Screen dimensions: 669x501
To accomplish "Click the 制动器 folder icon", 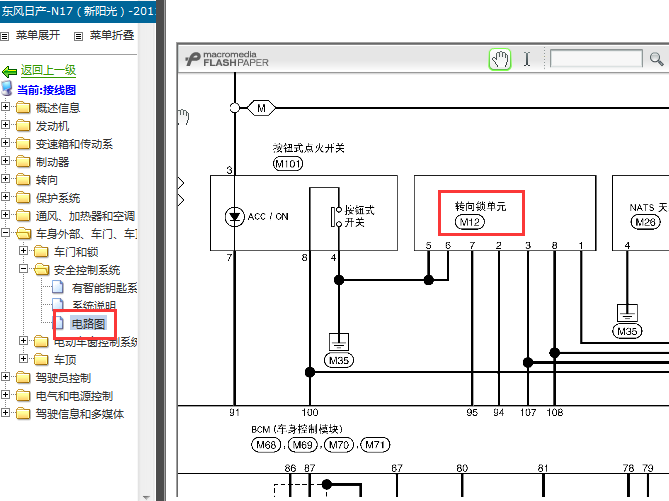I will click(x=23, y=161).
